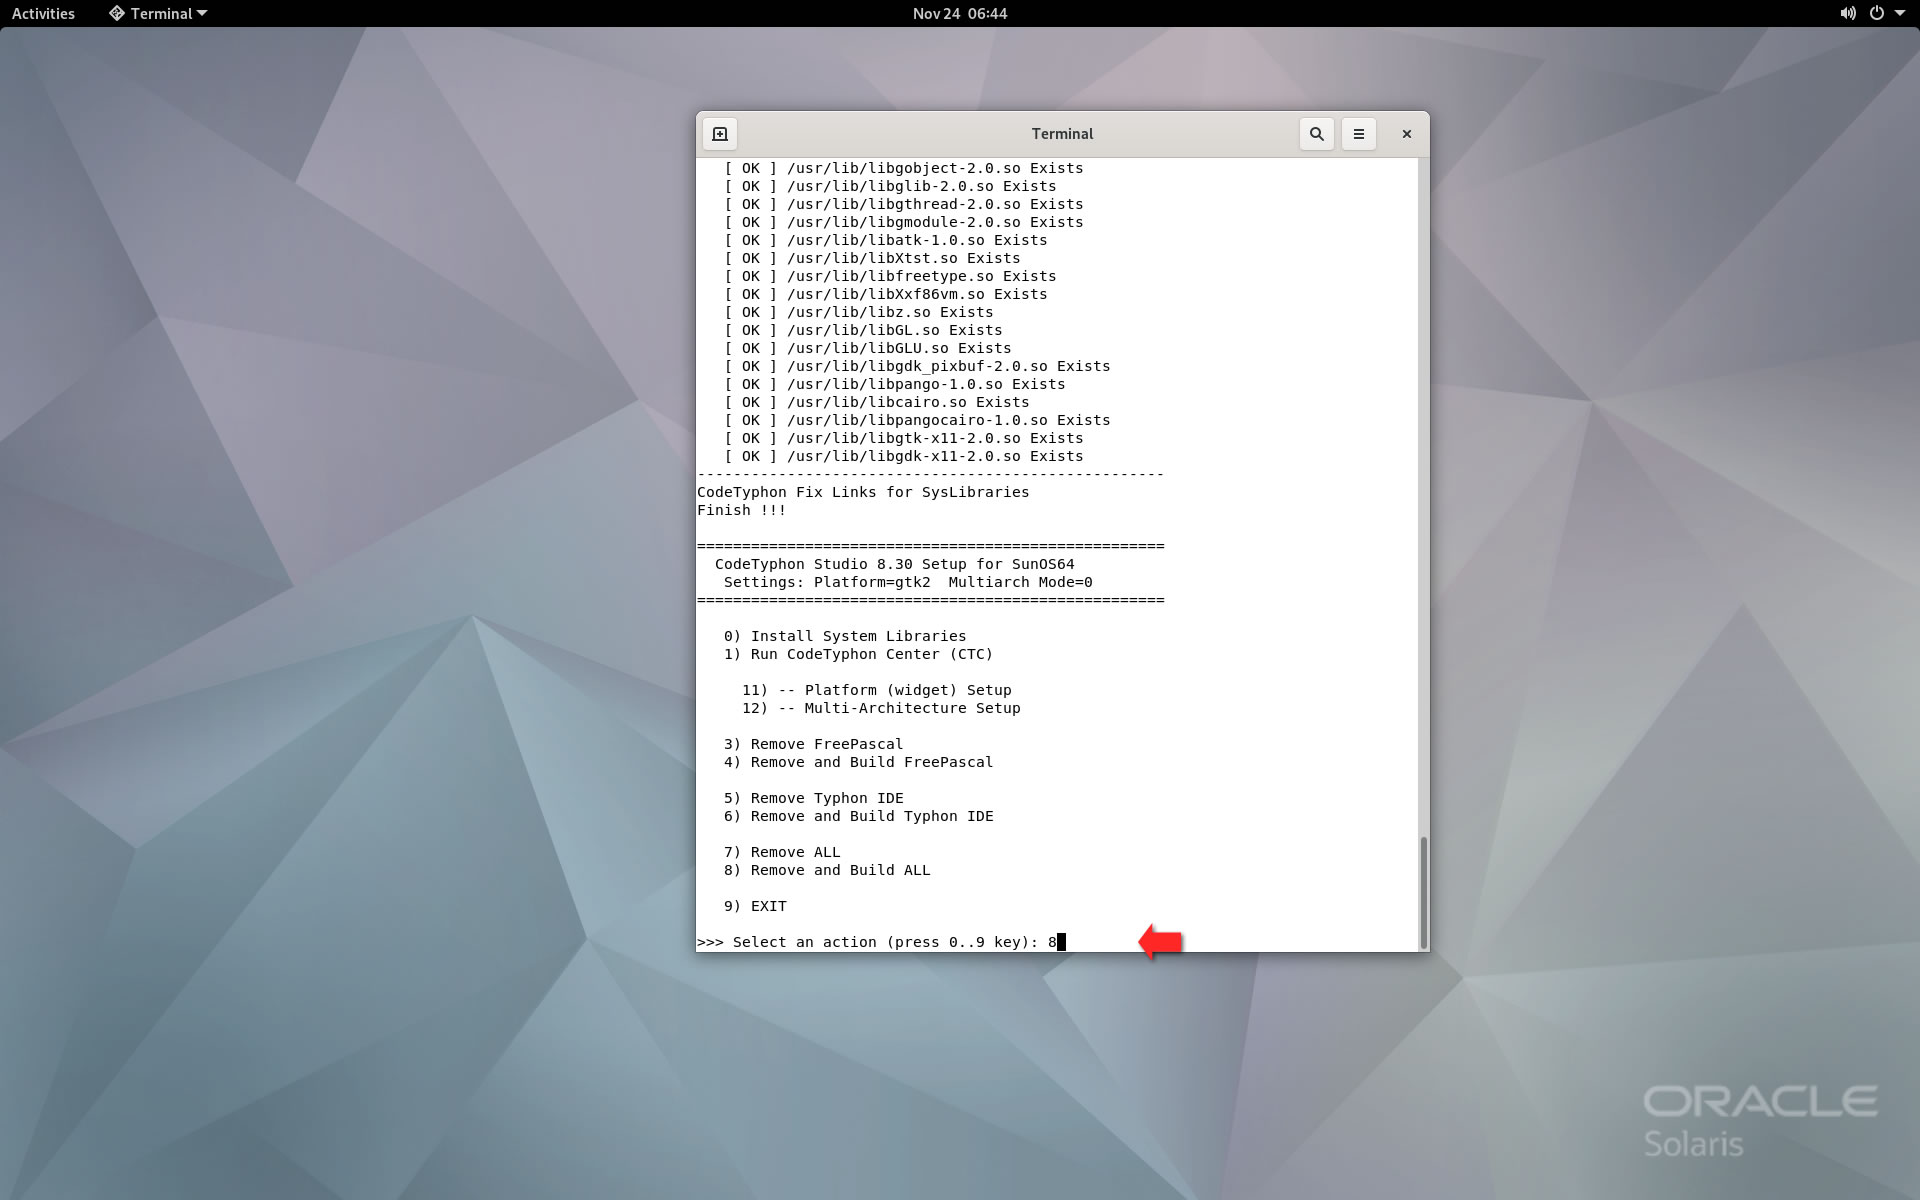The height and width of the screenshot is (1200, 1920).
Task: Click the Terminal window title bar label
Action: click(1062, 134)
